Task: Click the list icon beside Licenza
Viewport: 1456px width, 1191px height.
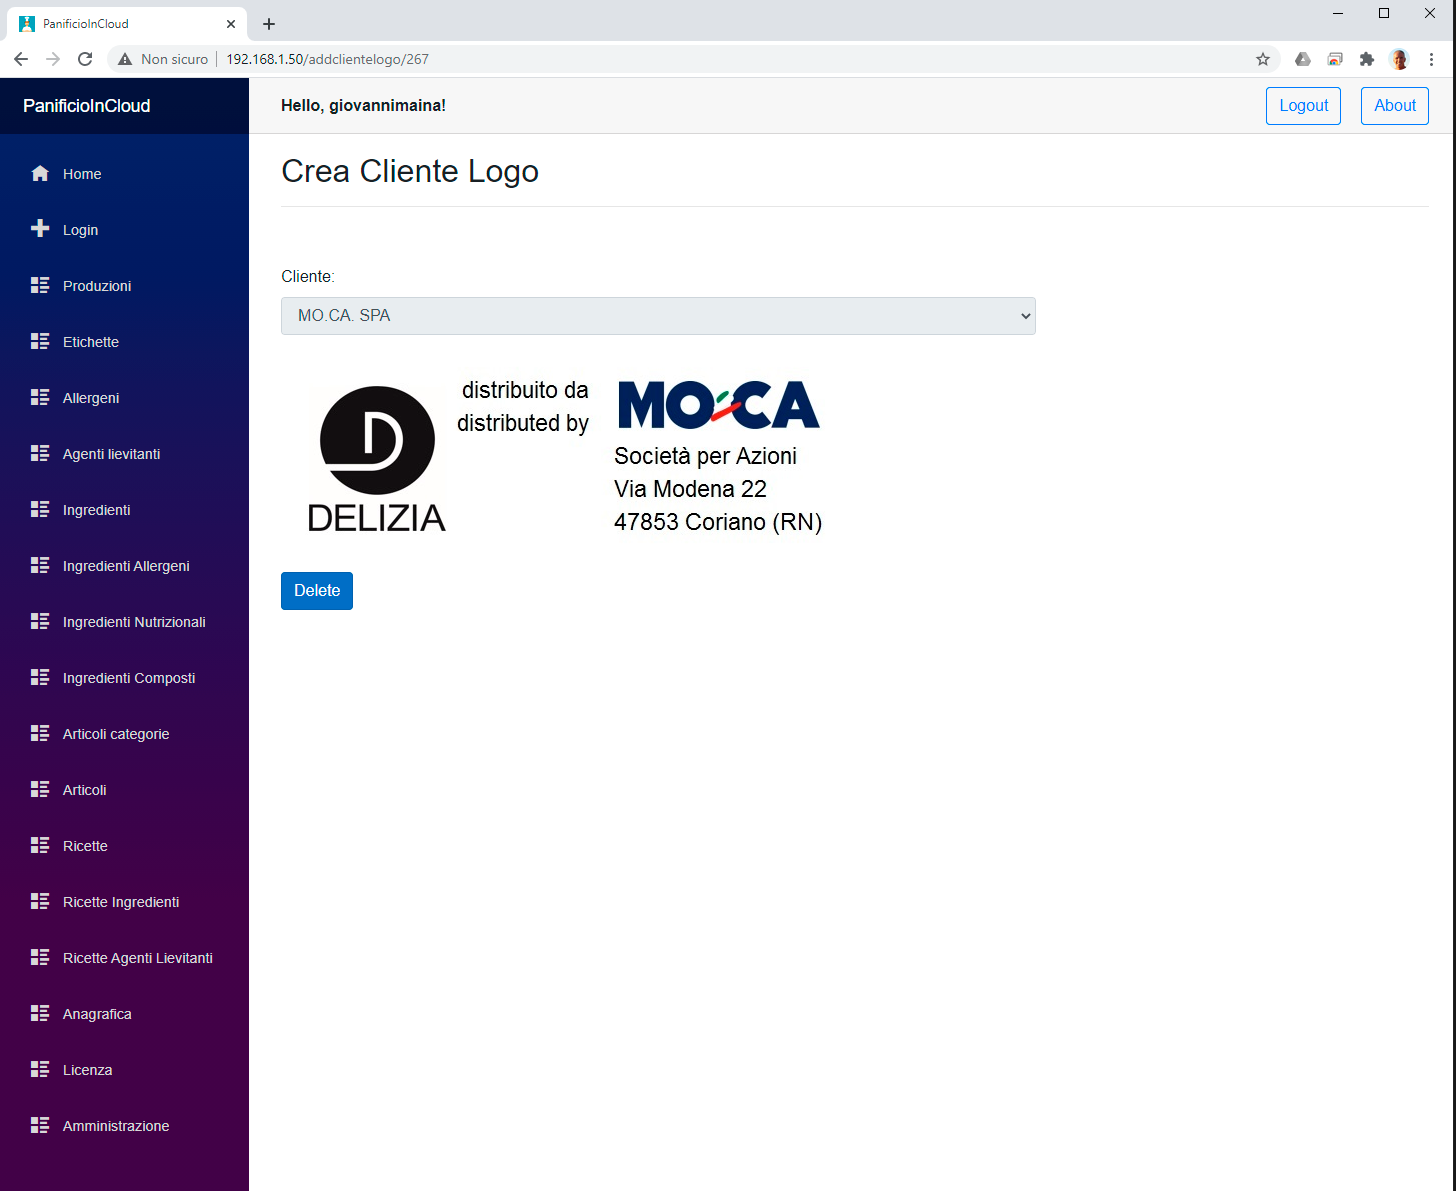Action: click(x=40, y=1069)
